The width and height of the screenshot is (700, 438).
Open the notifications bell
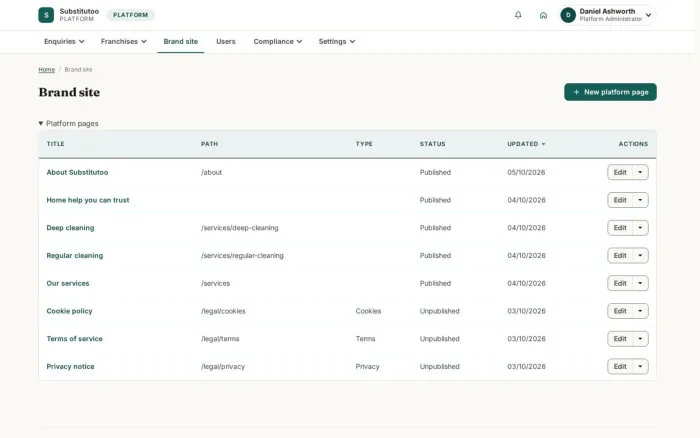[518, 15]
